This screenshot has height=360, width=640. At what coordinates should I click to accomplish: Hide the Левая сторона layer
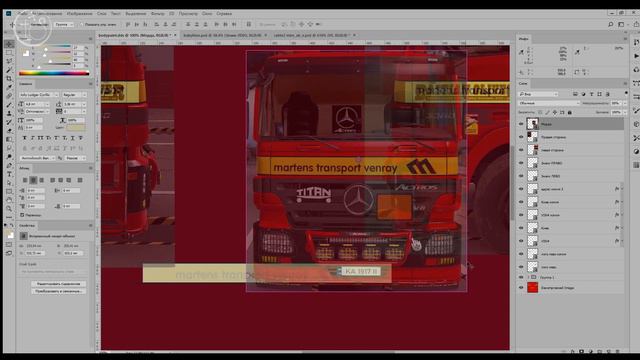[521, 150]
